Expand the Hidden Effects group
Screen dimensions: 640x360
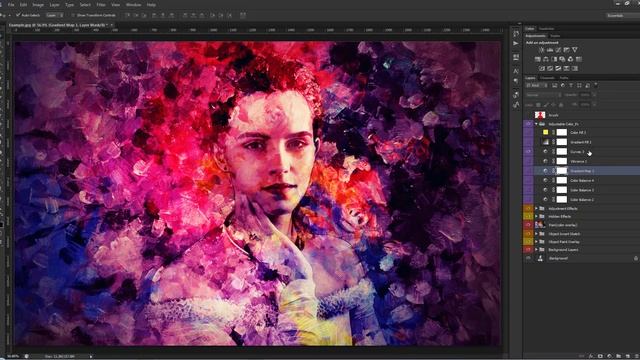coord(536,216)
